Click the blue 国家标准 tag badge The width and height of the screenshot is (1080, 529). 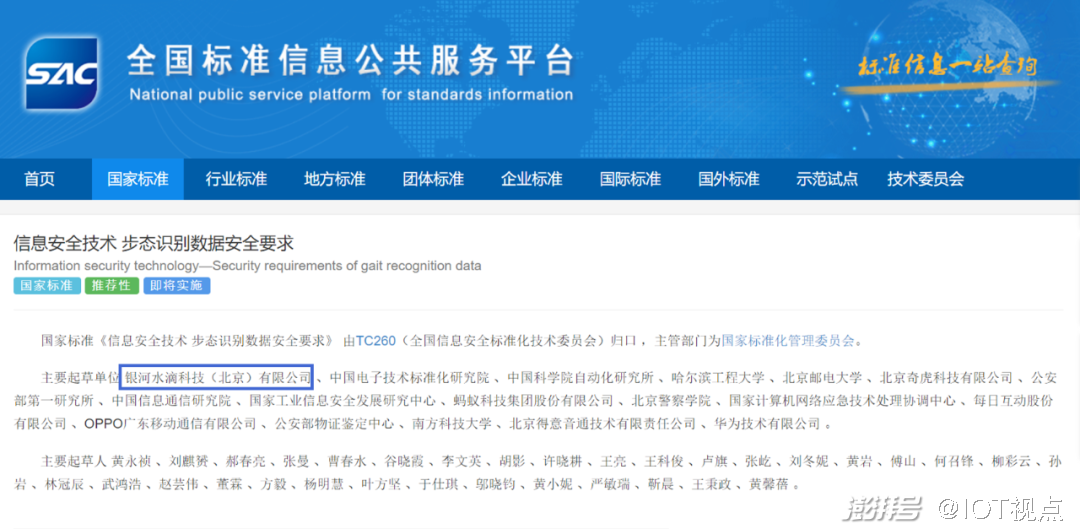point(47,286)
